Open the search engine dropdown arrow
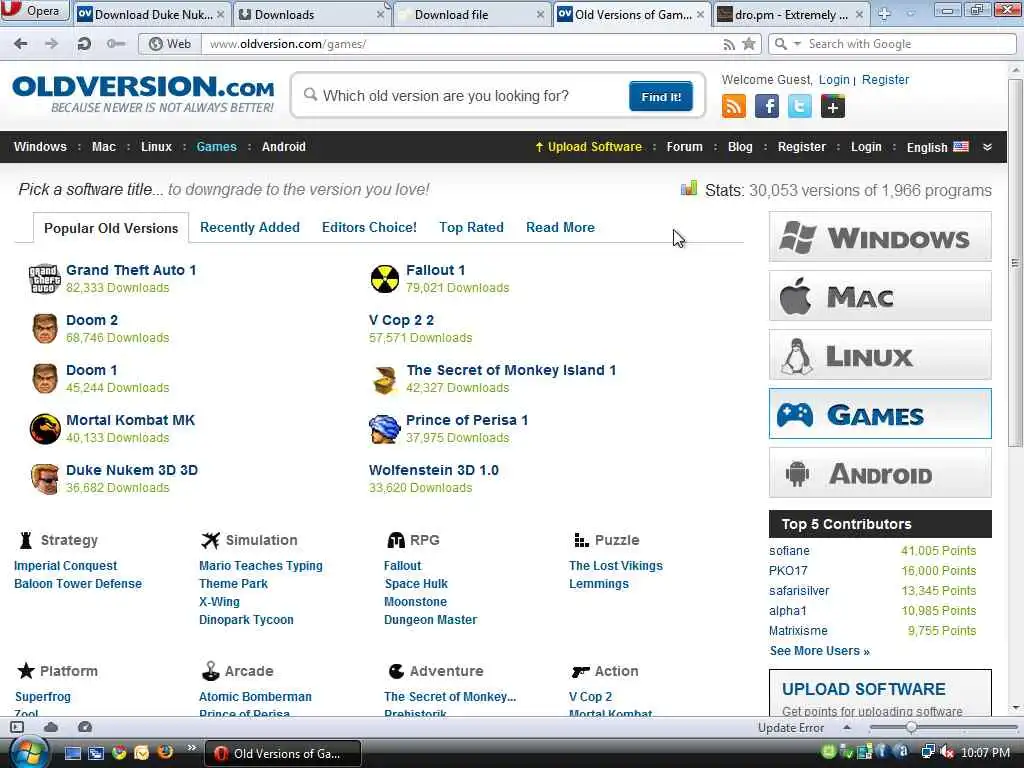Viewport: 1024px width, 768px height. click(797, 44)
